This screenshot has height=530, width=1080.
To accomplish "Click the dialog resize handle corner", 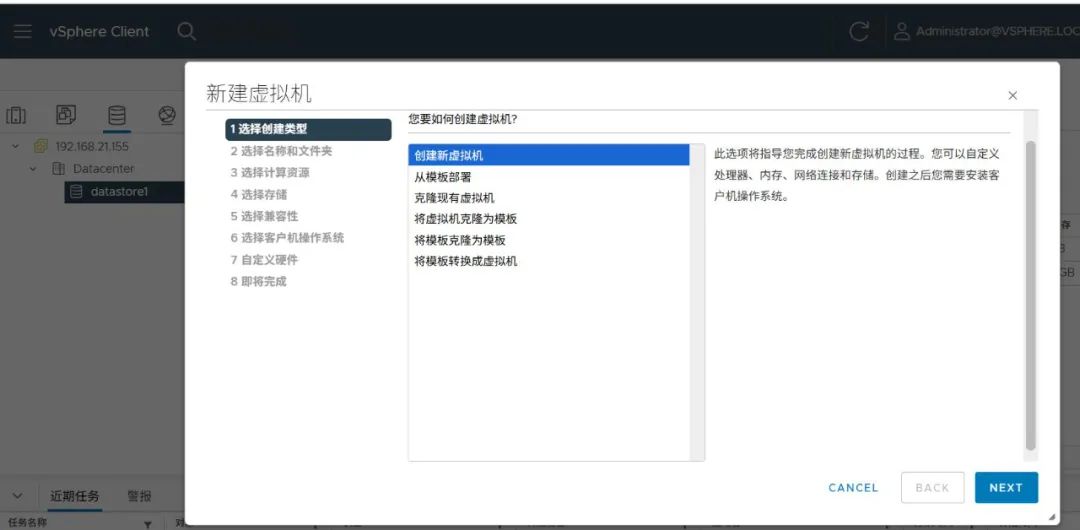I will pyautogui.click(x=1051, y=516).
